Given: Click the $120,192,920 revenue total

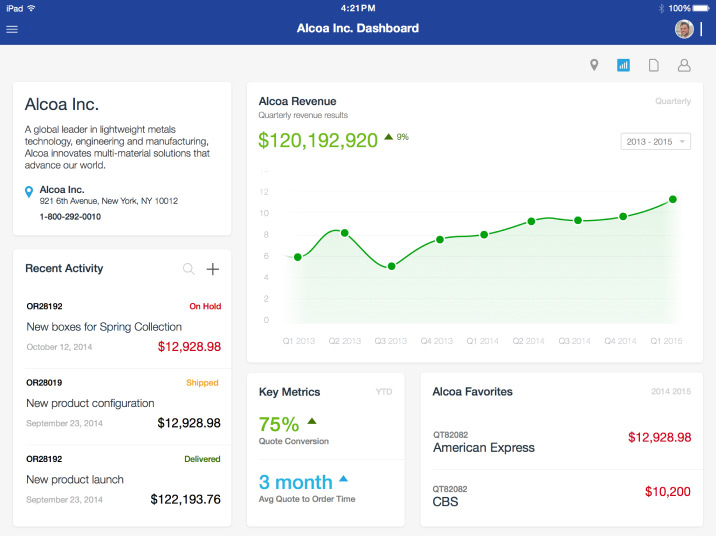Looking at the screenshot, I should click(x=318, y=140).
